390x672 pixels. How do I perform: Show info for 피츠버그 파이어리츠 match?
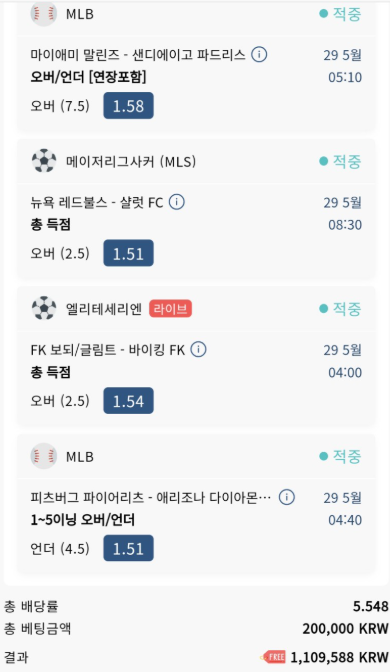click(287, 497)
